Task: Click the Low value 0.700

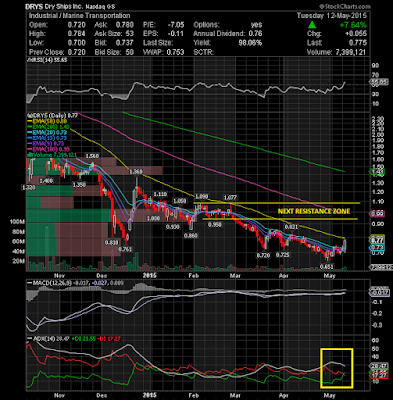Action: (76, 43)
